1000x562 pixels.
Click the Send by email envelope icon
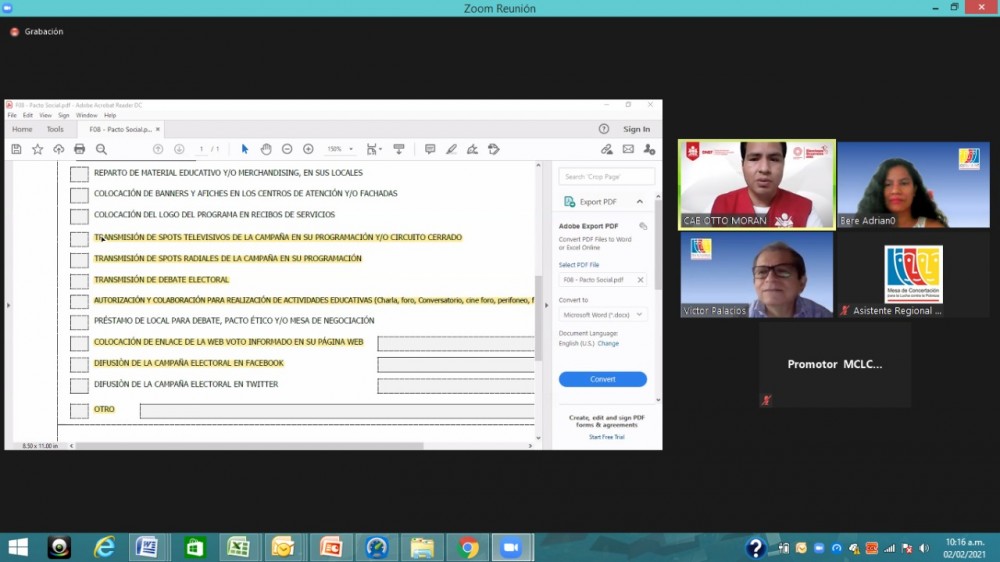[628, 149]
